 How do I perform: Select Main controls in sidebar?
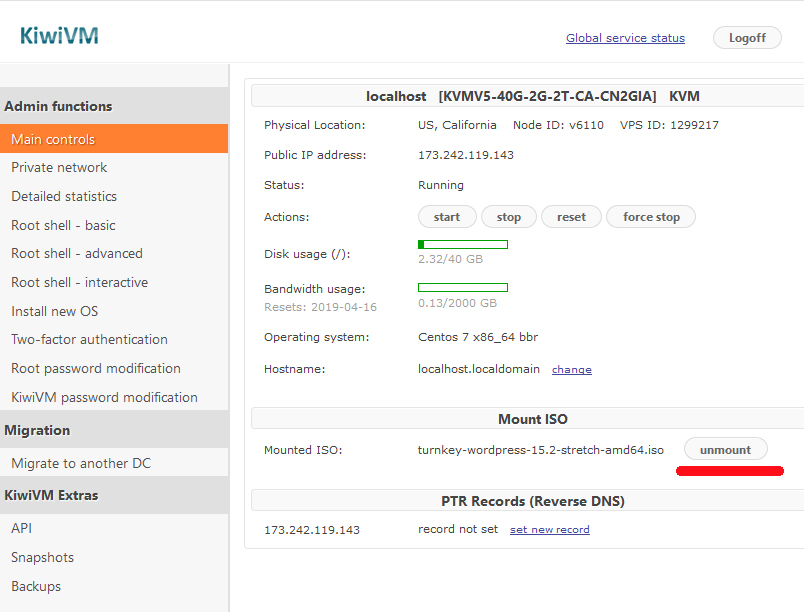coord(53,139)
